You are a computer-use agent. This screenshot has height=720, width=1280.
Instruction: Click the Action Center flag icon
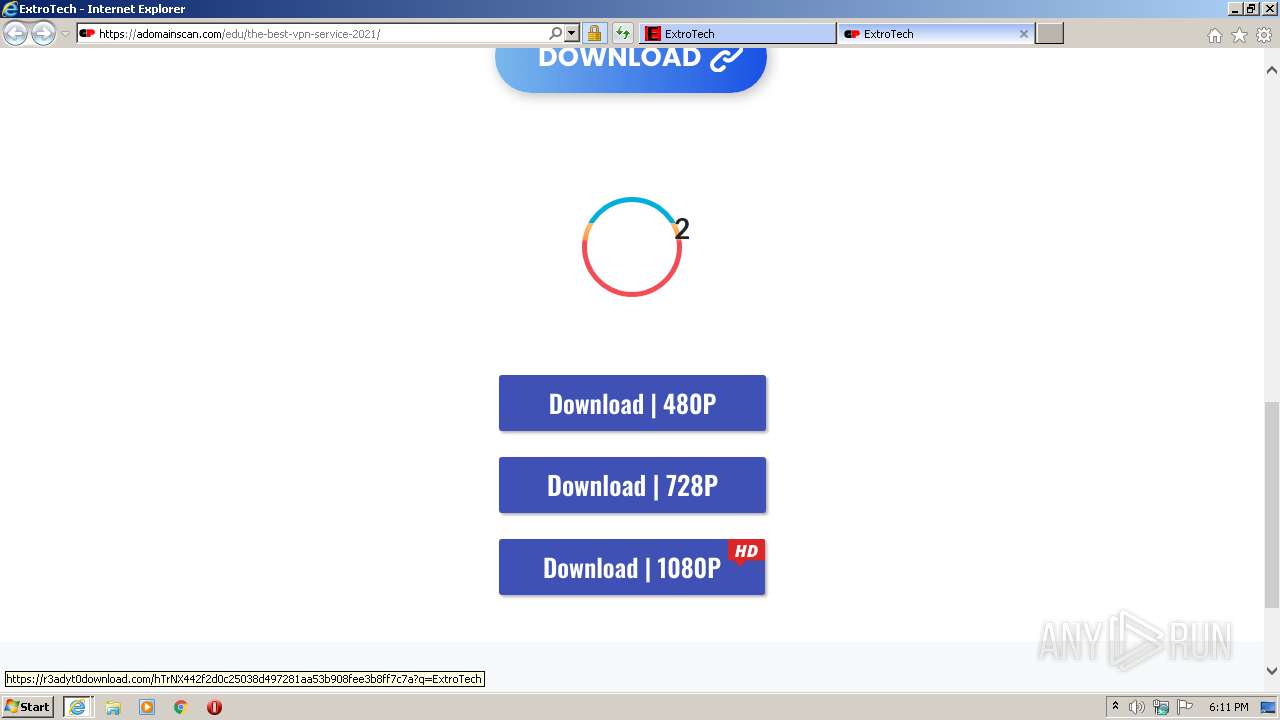click(1185, 707)
